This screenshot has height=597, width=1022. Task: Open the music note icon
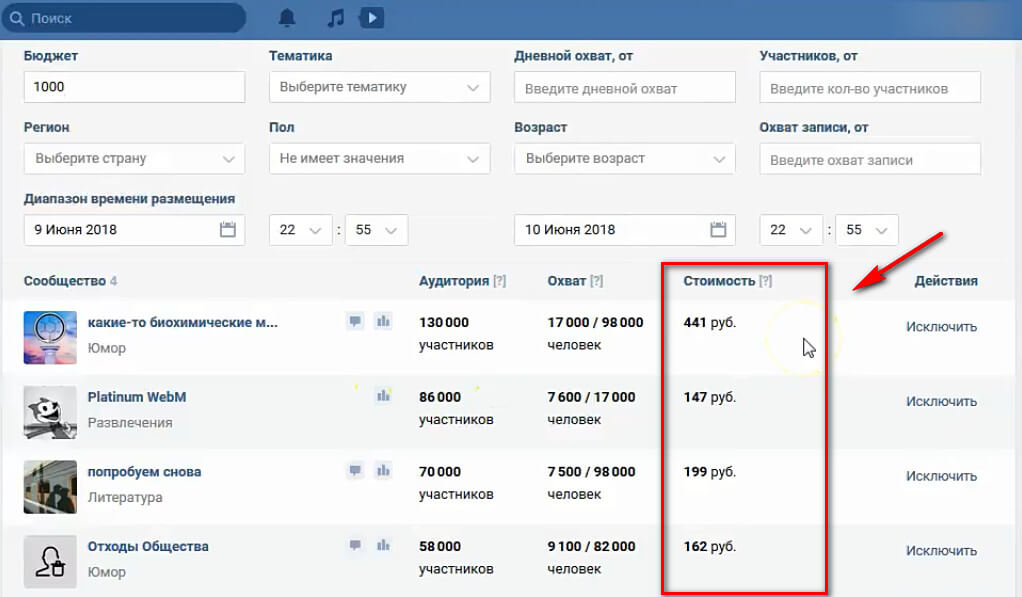tap(336, 18)
